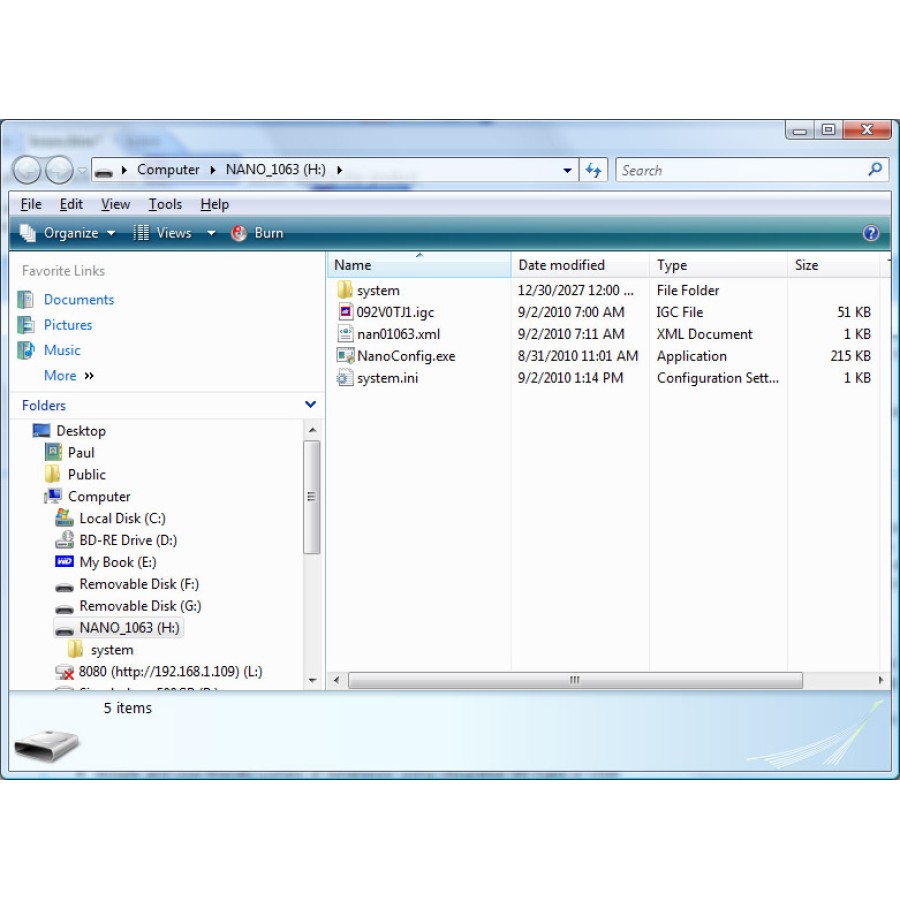Click the Local Disk Windows drive icon

pos(64,518)
